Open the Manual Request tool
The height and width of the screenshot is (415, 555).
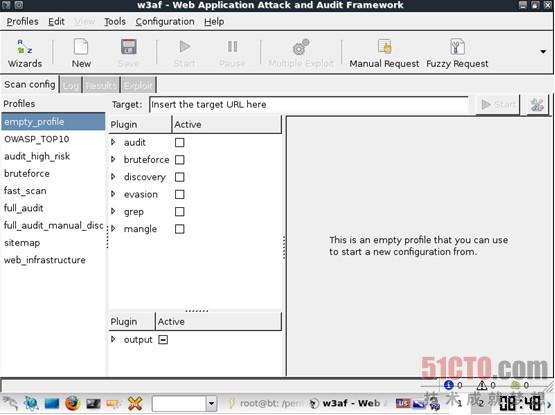(x=384, y=53)
